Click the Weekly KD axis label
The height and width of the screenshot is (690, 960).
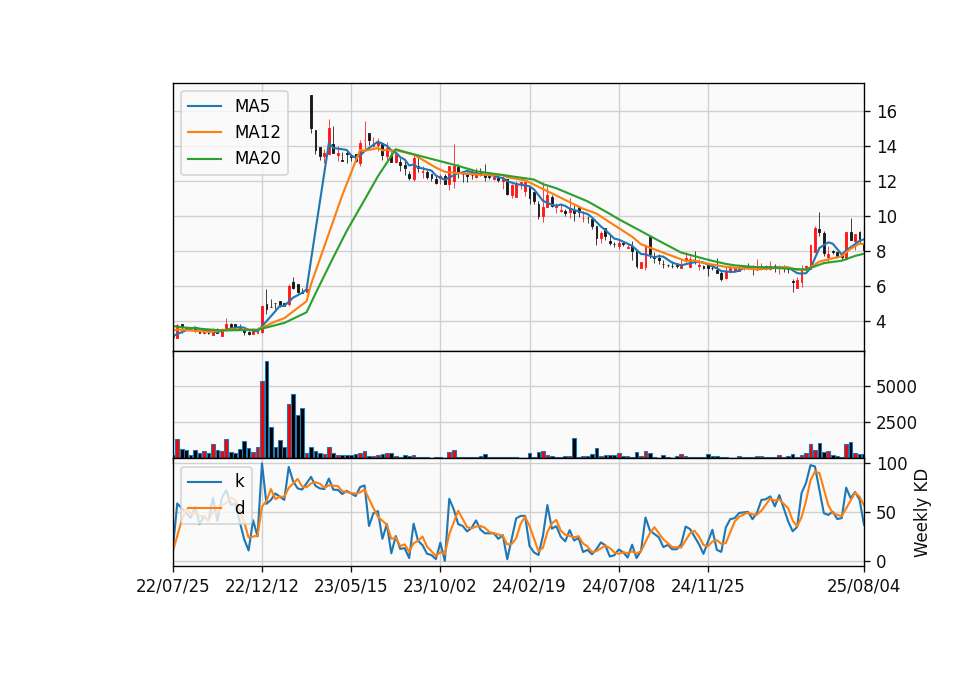point(920,513)
